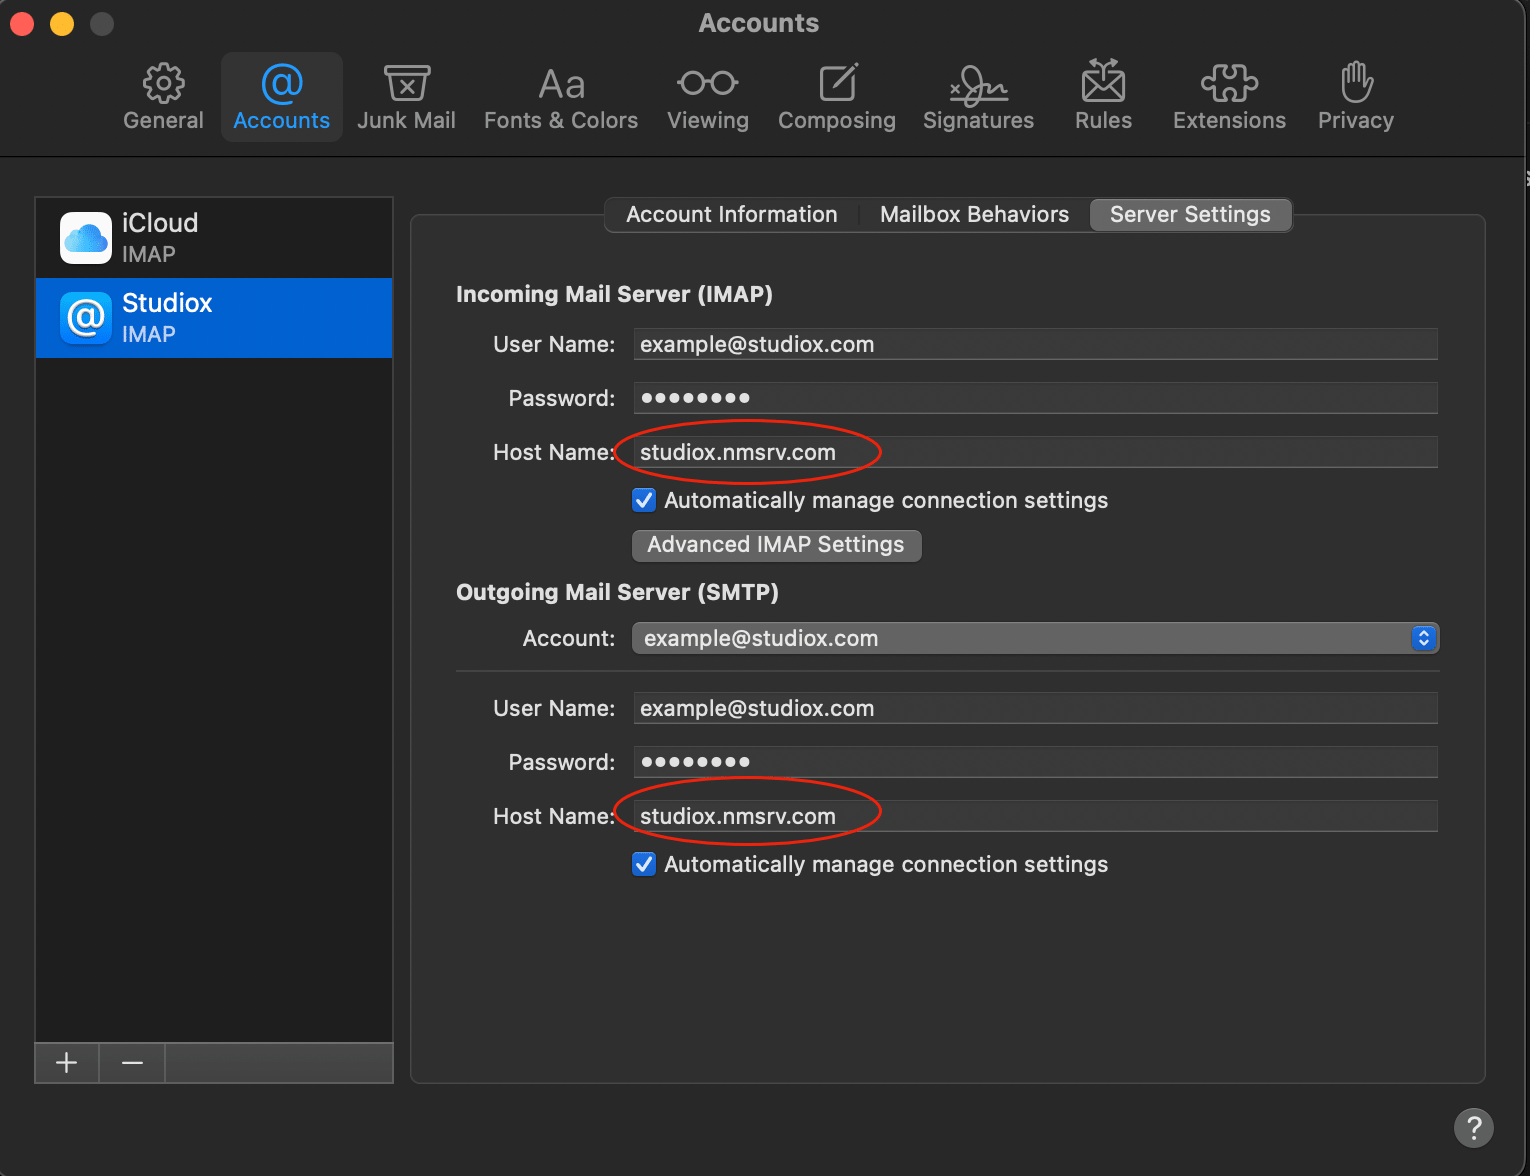Switch to Account Information tab

click(731, 214)
